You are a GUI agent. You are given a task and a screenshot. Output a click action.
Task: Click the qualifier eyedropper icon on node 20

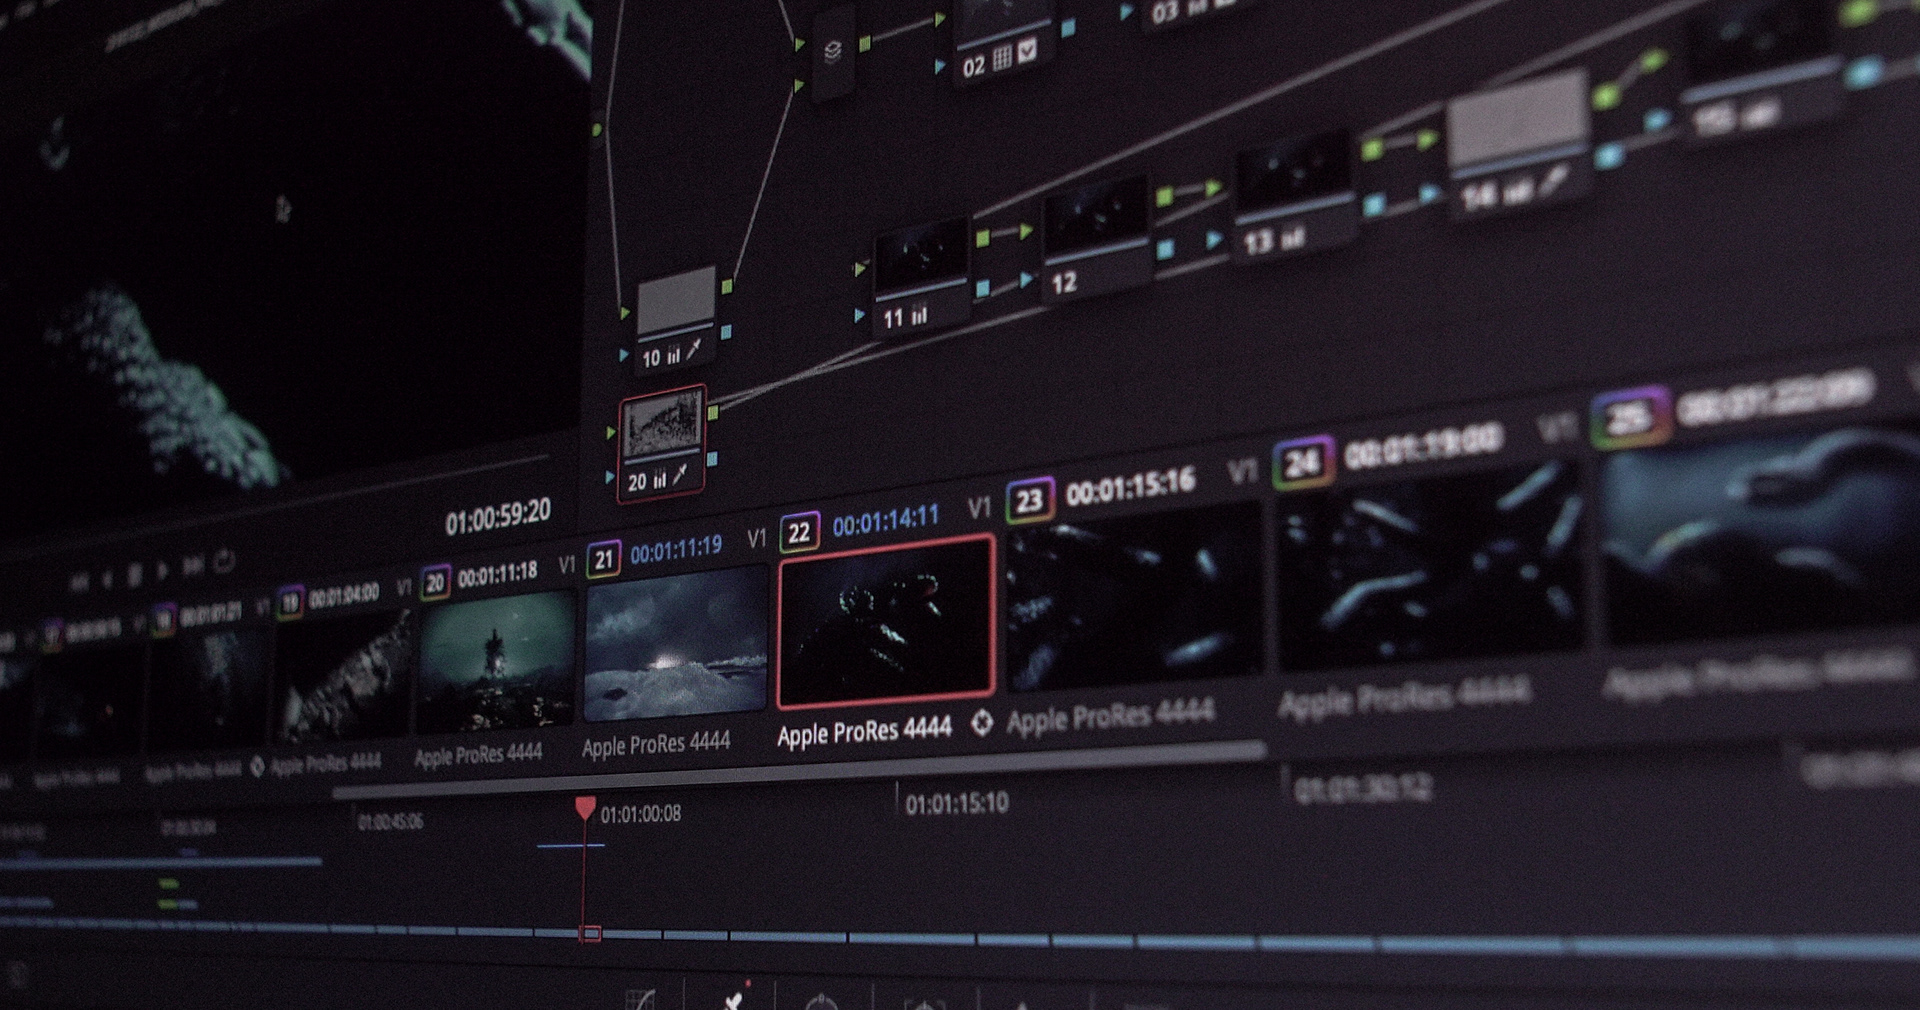coord(682,475)
